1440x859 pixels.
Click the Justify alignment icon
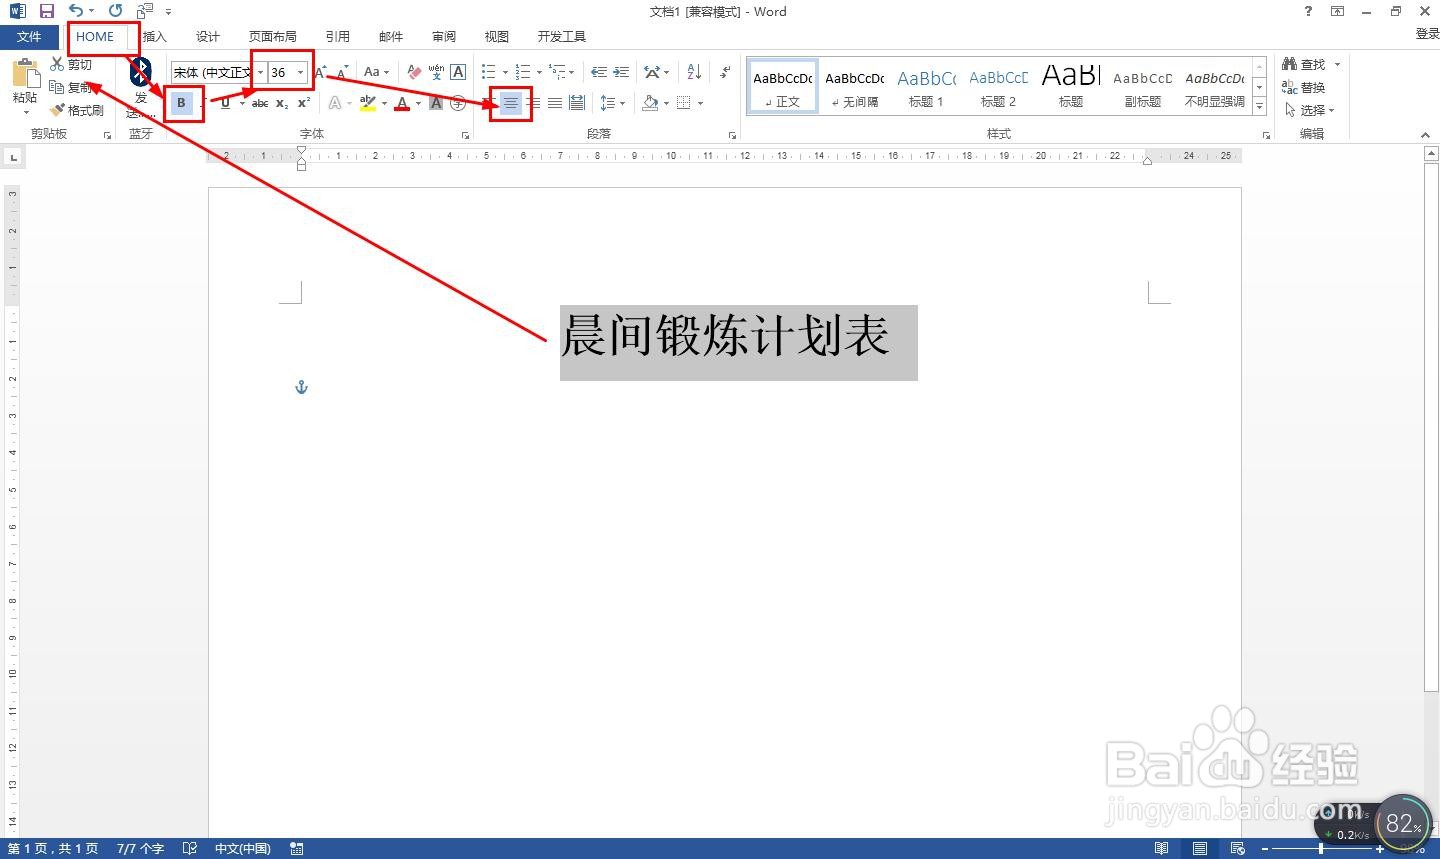(x=555, y=102)
